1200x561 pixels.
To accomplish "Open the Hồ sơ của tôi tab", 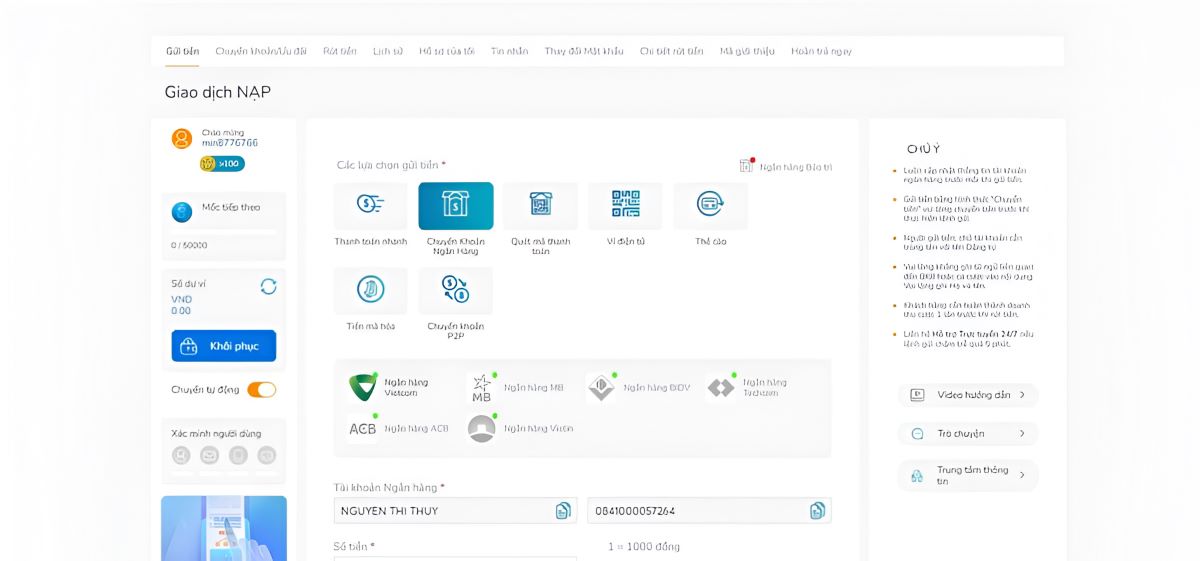I will (447, 51).
